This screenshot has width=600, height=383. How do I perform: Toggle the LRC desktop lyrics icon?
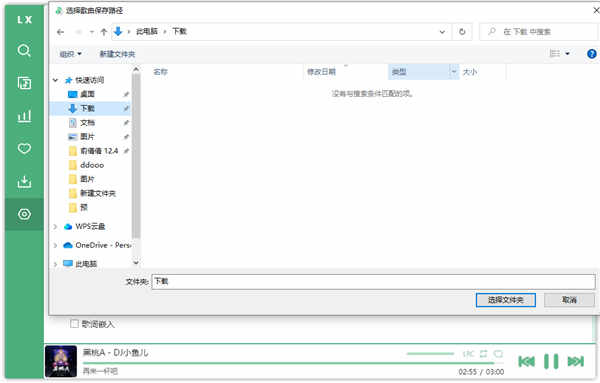(468, 354)
